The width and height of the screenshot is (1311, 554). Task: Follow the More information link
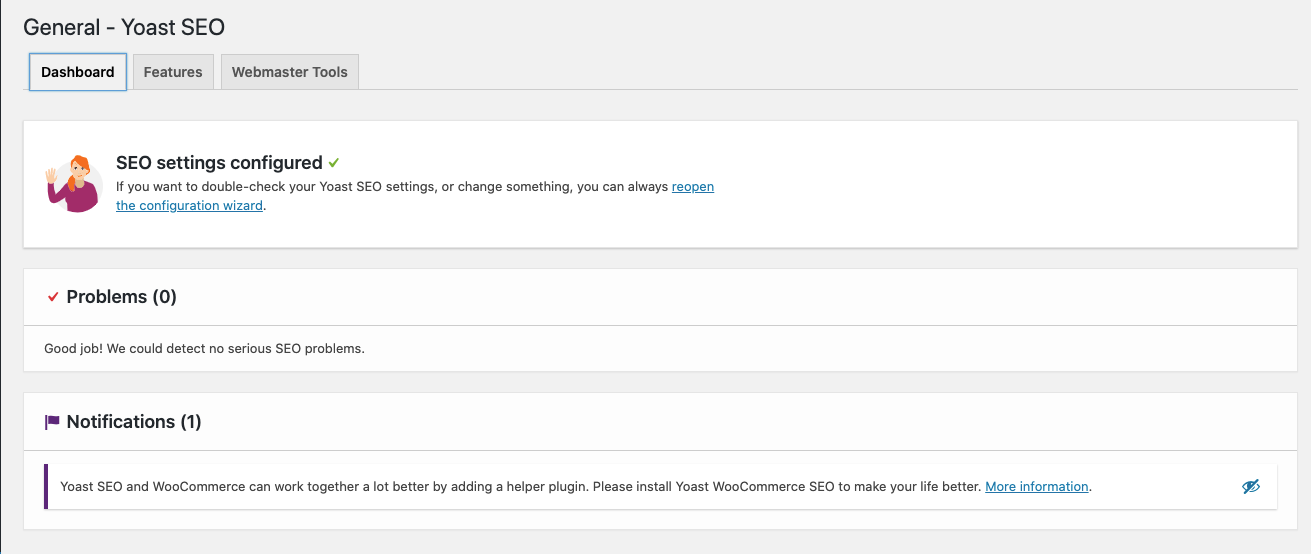point(1037,487)
